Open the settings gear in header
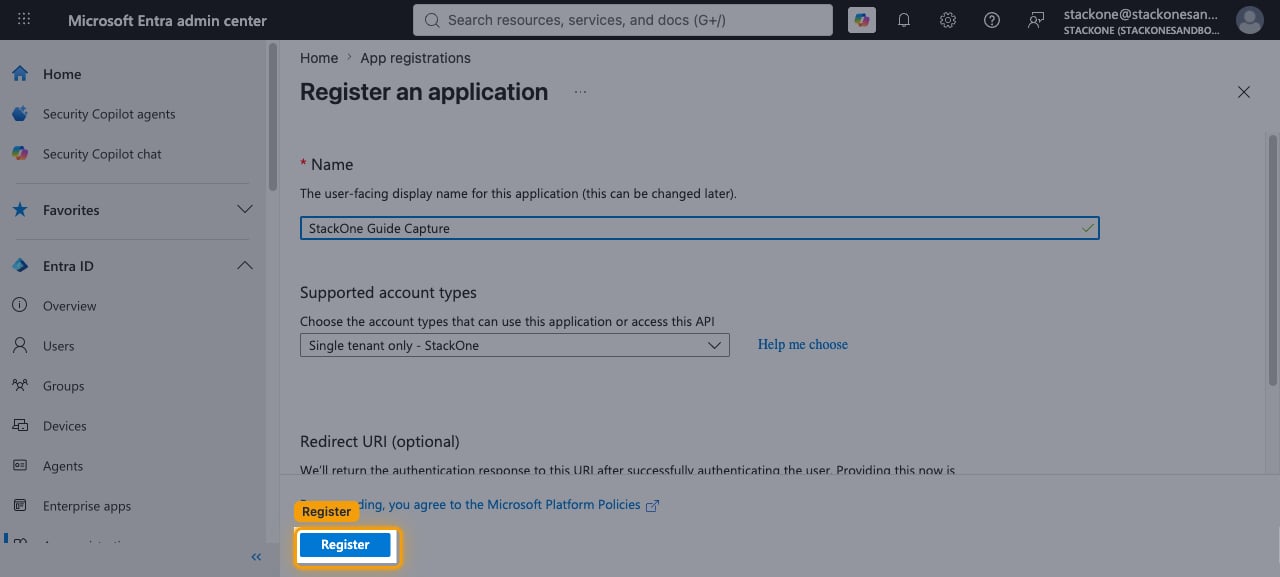 [948, 20]
